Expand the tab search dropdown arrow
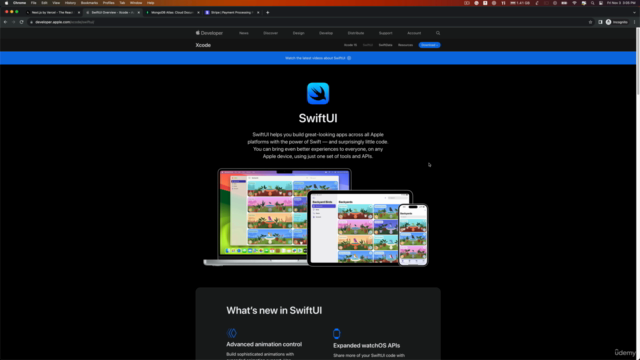This screenshot has height=360, width=640. (634, 13)
